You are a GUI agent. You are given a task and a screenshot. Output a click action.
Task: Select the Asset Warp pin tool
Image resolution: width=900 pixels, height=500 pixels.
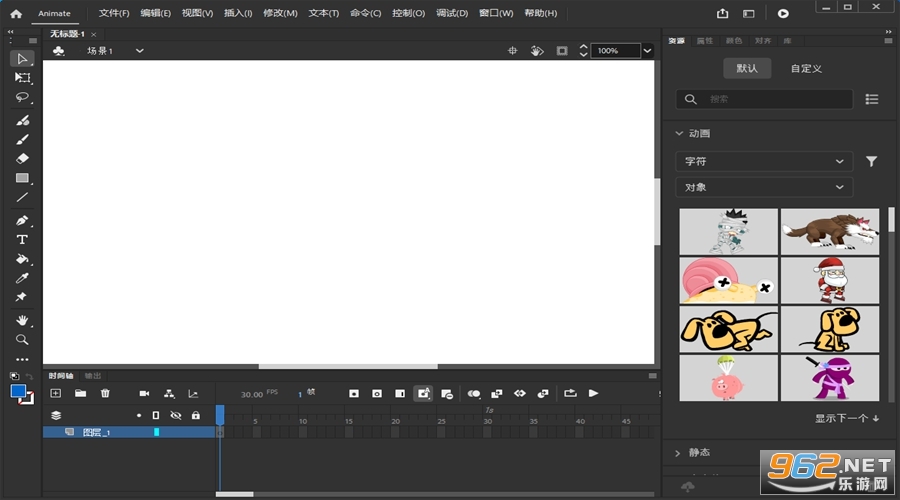pyautogui.click(x=21, y=297)
